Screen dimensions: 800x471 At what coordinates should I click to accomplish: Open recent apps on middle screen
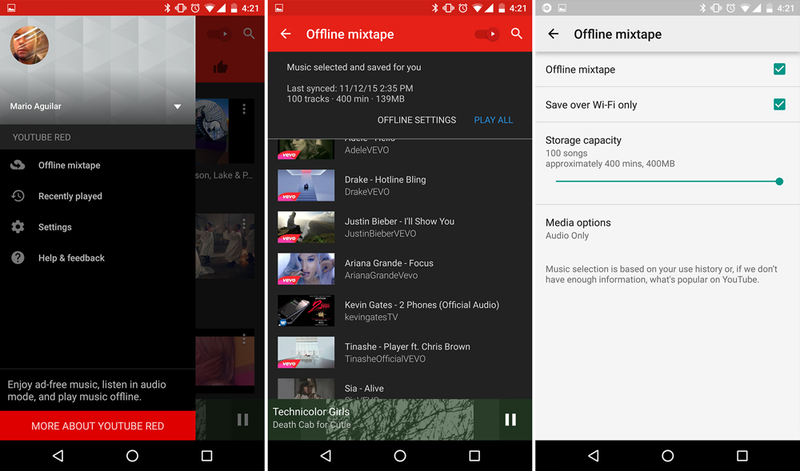474,456
